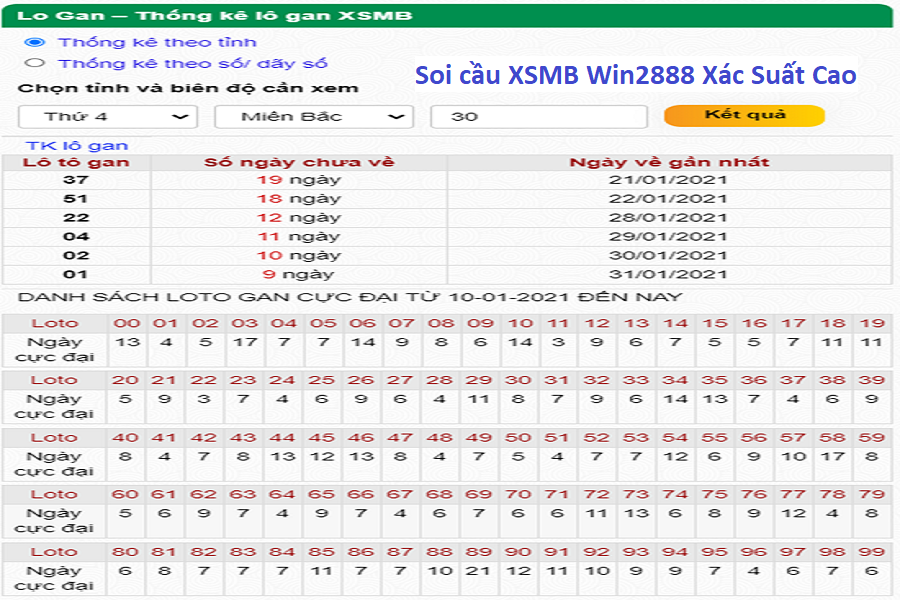Click Loto number 10 in grid header

coord(521,323)
